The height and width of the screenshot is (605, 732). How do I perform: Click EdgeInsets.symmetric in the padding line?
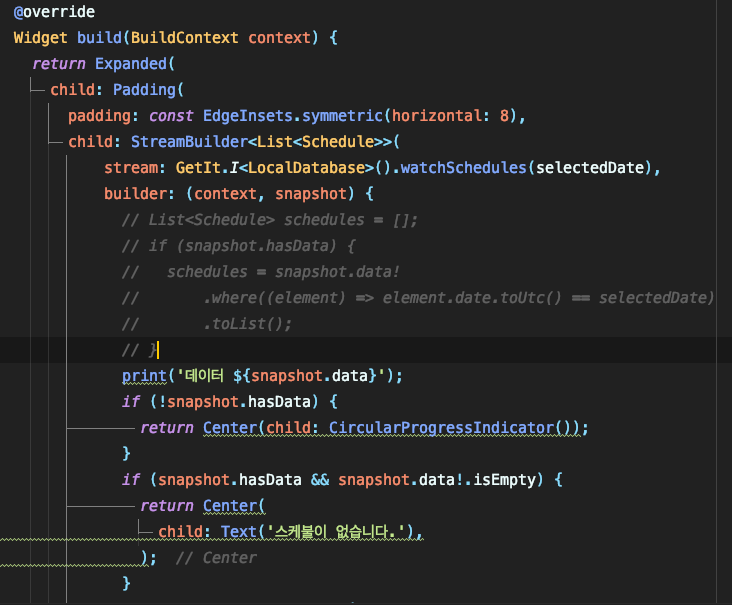(293, 116)
